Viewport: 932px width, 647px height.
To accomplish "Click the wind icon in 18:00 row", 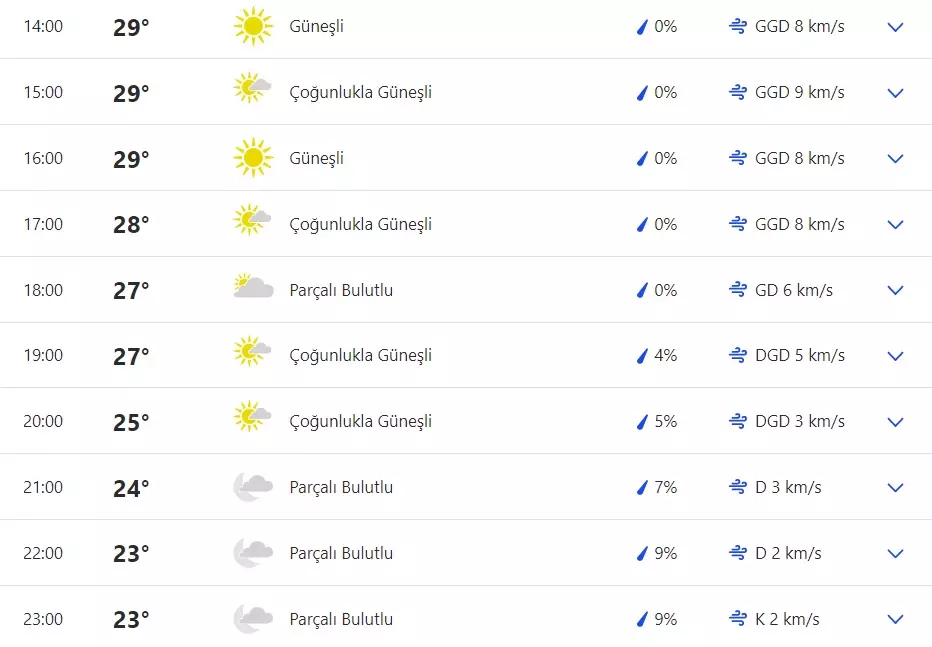I will (x=738, y=290).
